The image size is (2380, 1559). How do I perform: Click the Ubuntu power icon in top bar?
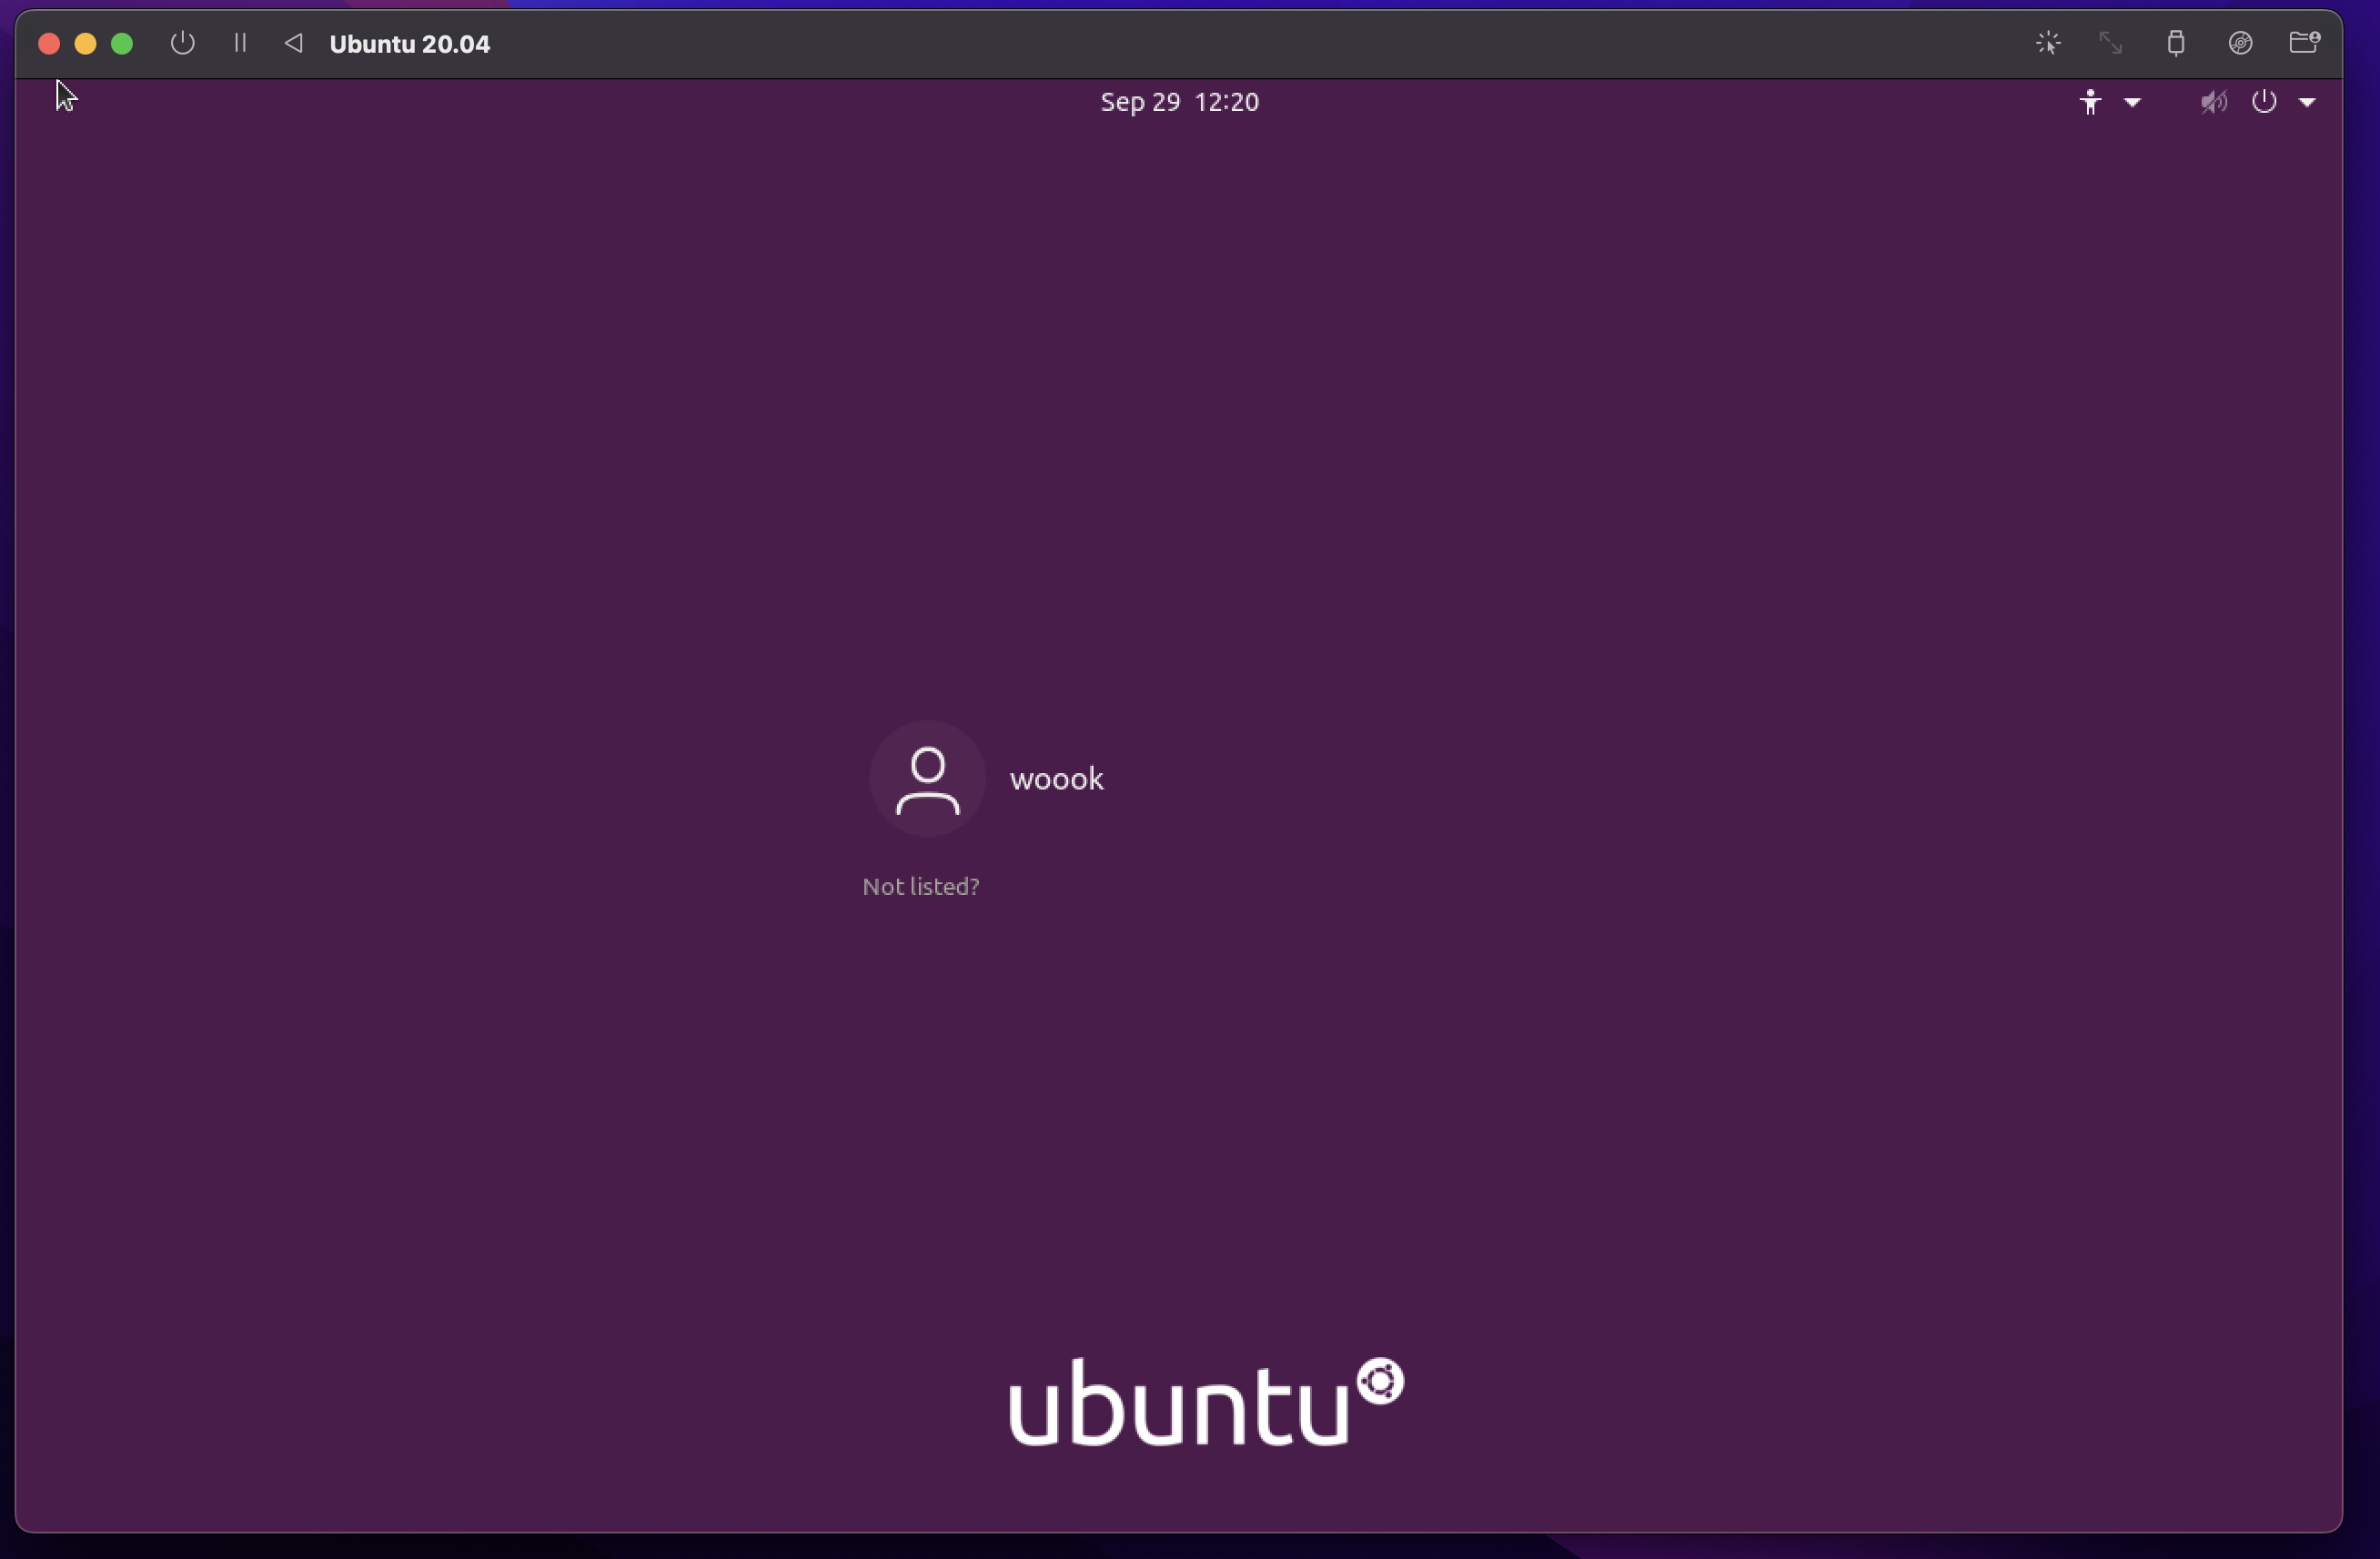click(x=2264, y=102)
